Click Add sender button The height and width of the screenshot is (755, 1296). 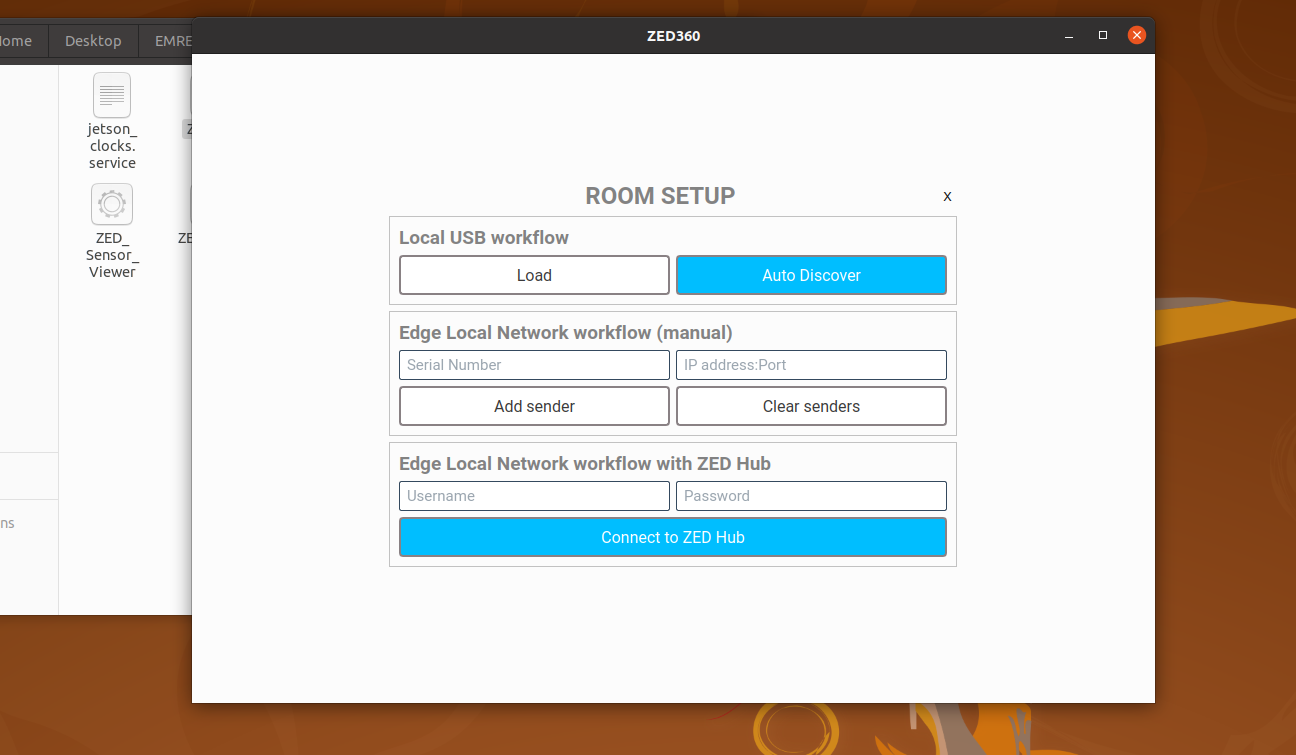pyautogui.click(x=534, y=406)
